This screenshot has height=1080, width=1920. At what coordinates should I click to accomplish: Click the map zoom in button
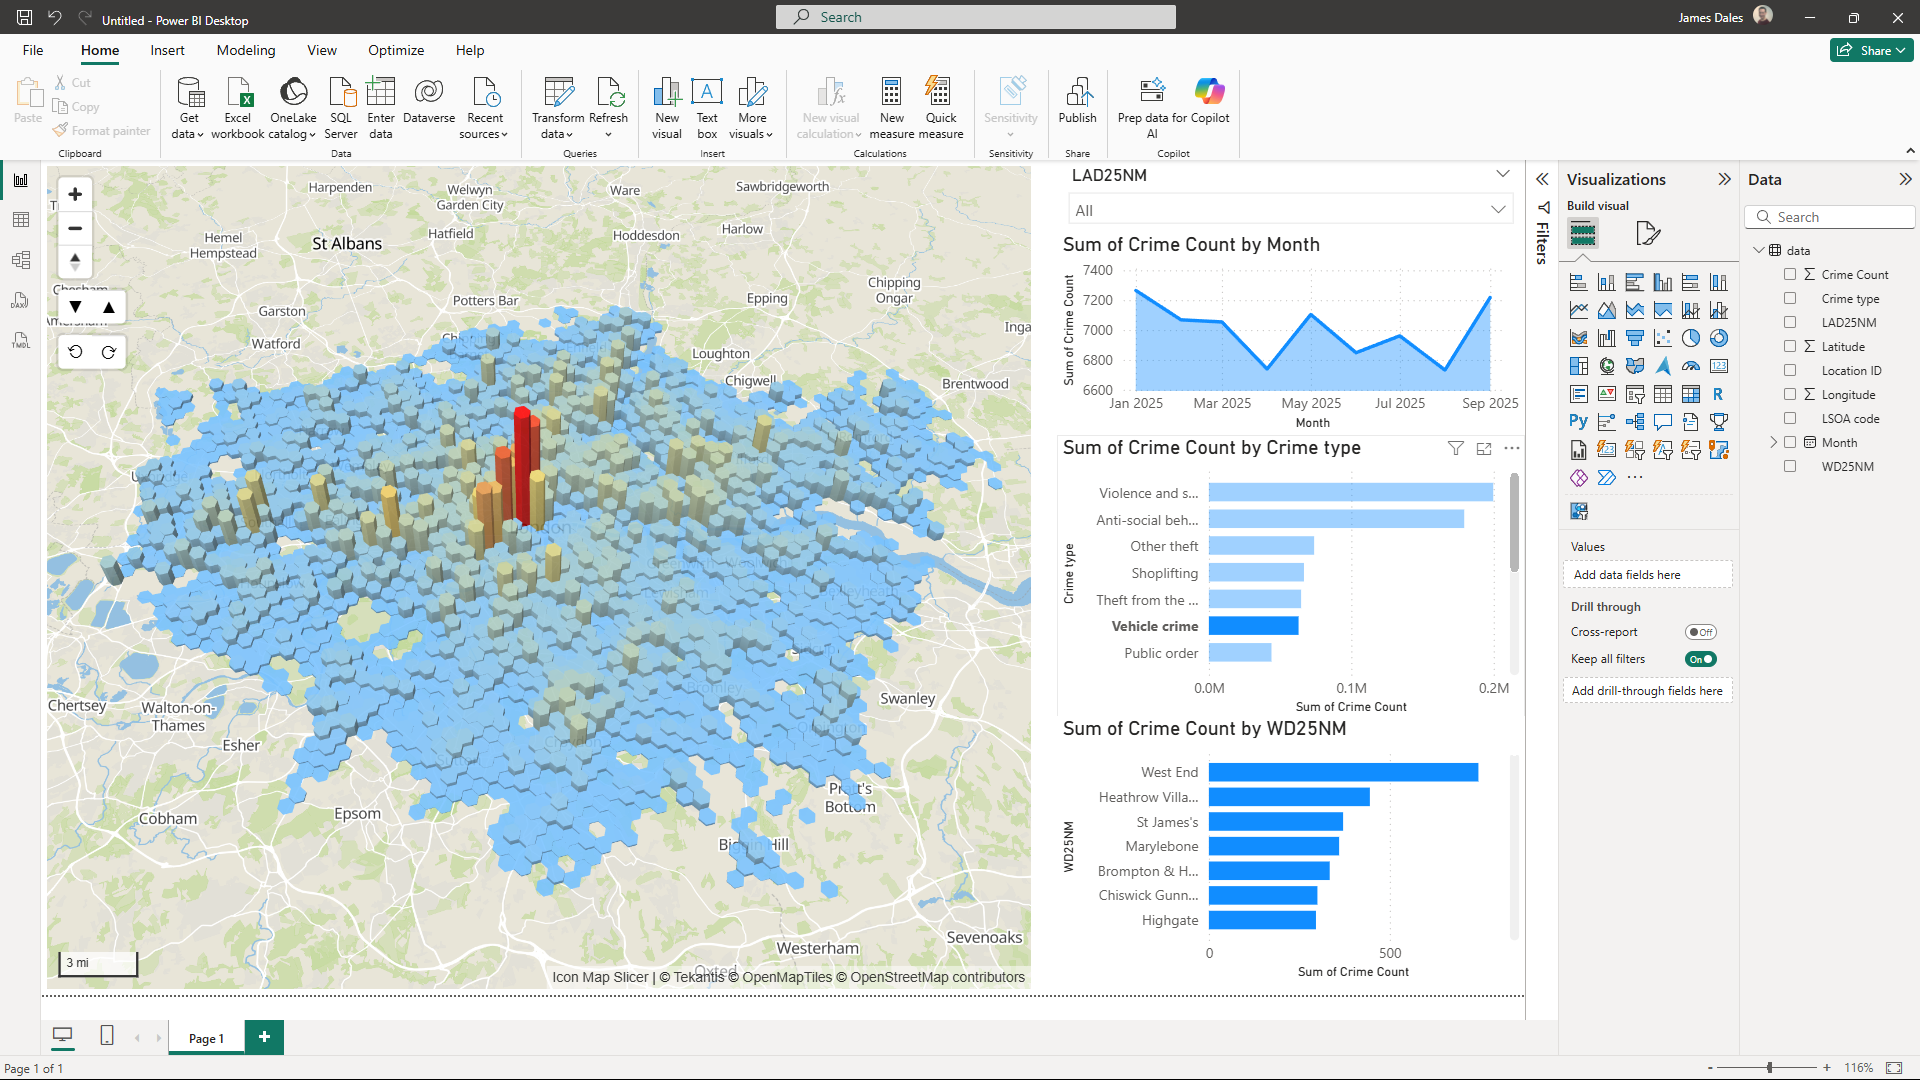75,194
